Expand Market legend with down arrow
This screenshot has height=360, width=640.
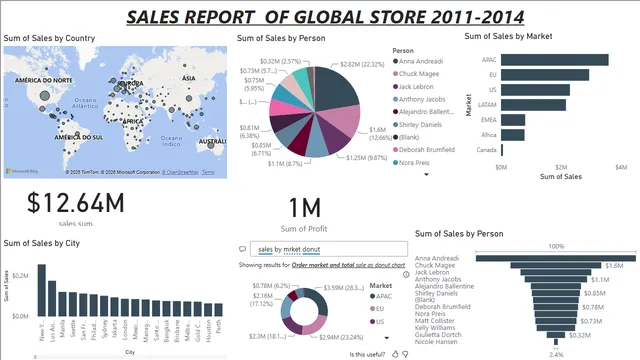386,338
